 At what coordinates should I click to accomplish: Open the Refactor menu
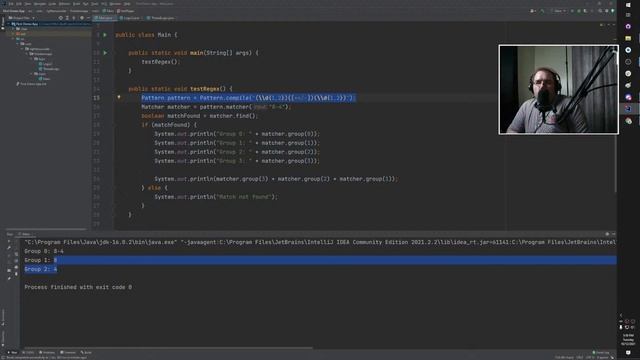coord(64,4)
